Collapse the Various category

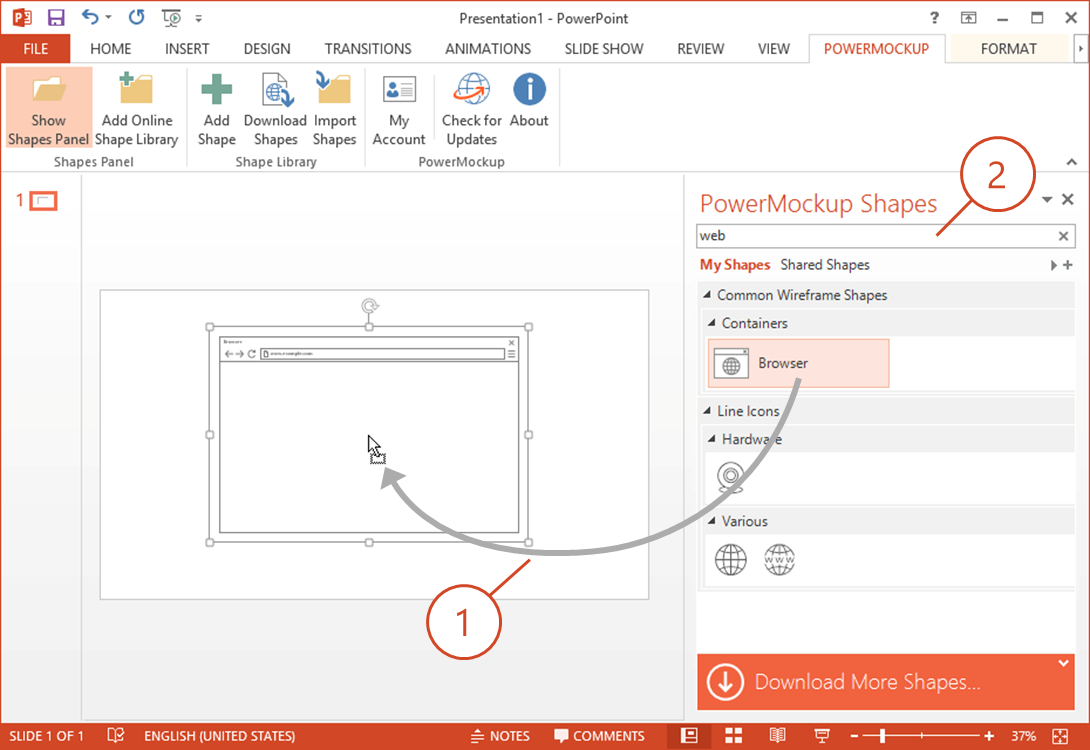[x=712, y=521]
